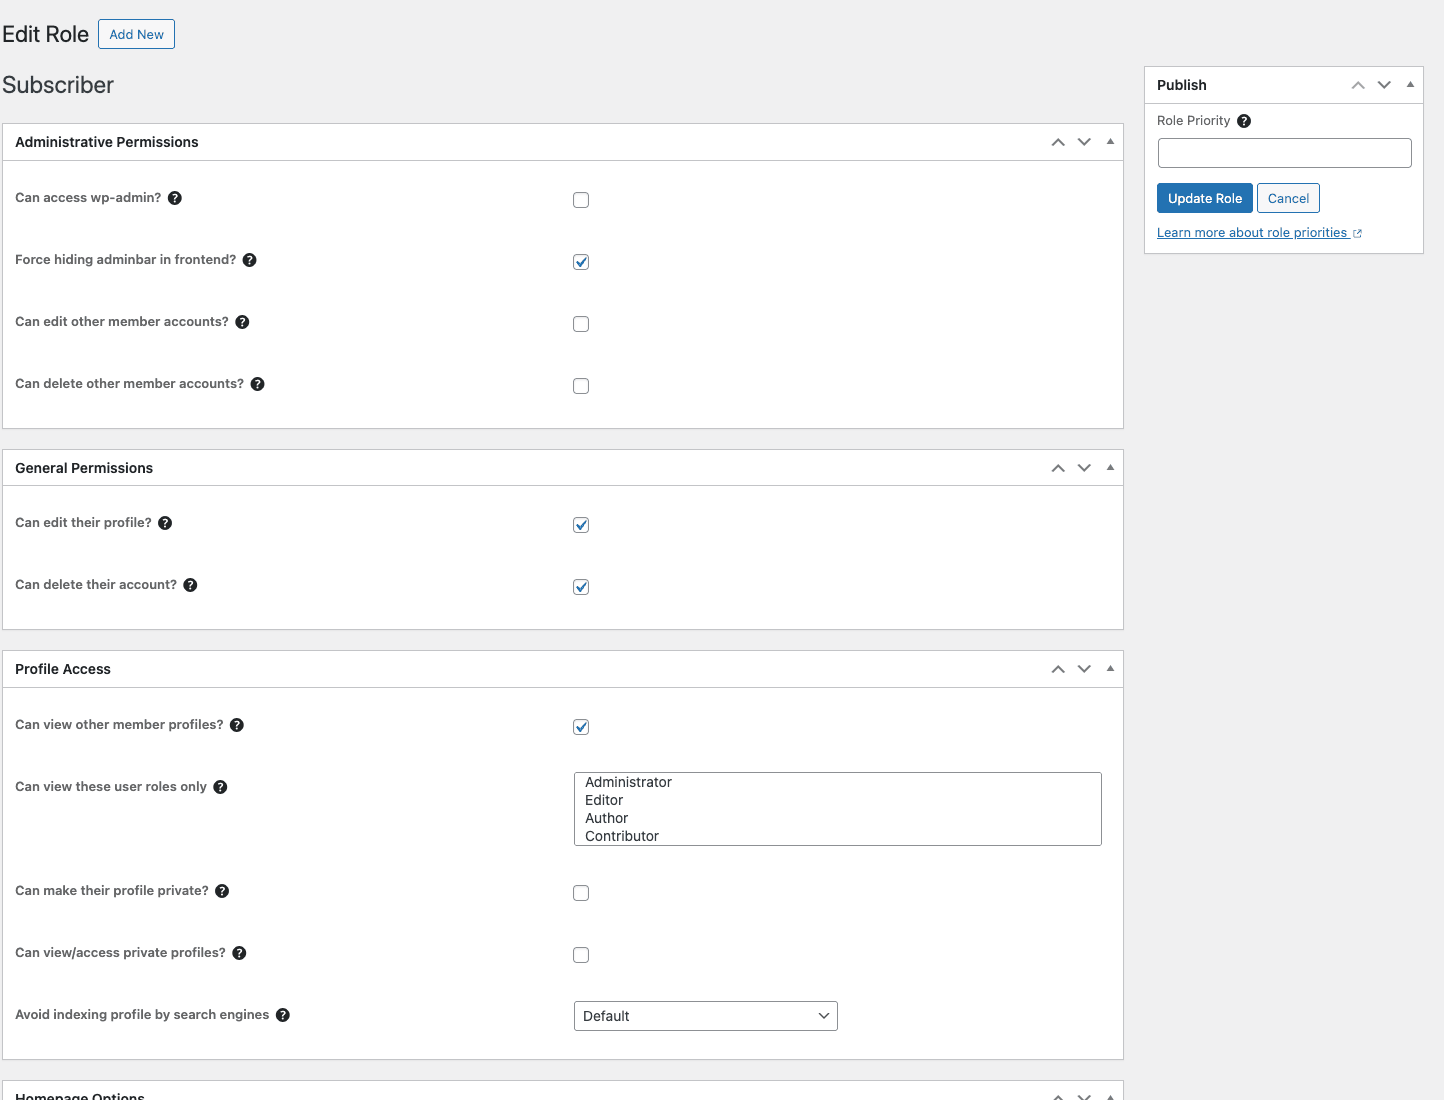This screenshot has width=1444, height=1100.
Task: Show help for Can edit their profile
Action: point(166,523)
